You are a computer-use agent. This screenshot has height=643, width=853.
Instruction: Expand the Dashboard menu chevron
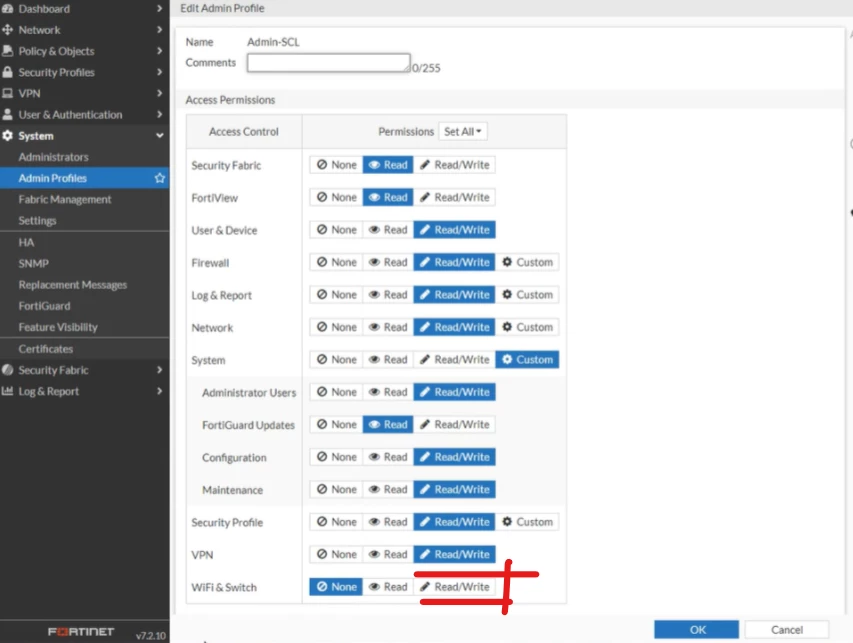(159, 9)
